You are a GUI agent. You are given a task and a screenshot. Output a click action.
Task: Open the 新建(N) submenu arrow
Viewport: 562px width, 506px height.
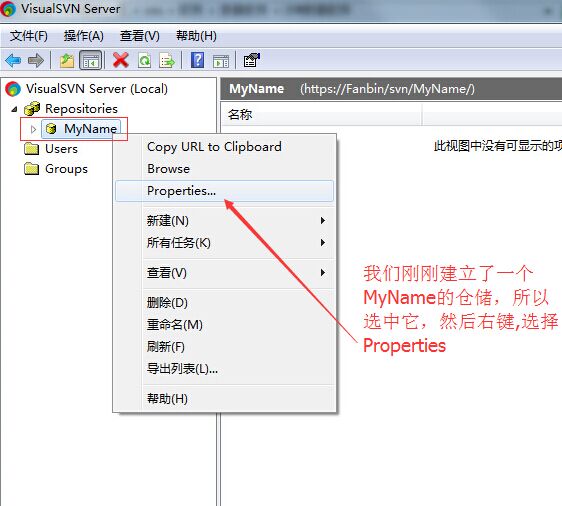[x=323, y=220]
